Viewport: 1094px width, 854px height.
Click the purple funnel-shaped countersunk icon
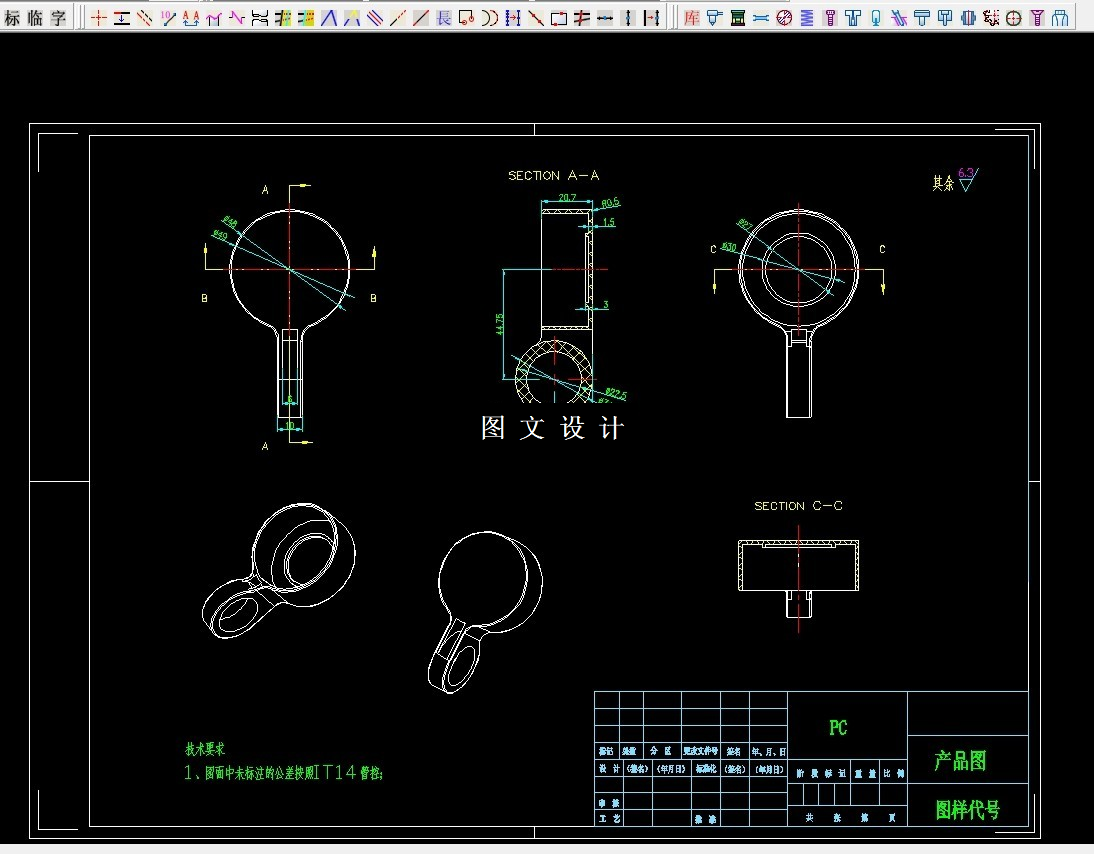1037,18
